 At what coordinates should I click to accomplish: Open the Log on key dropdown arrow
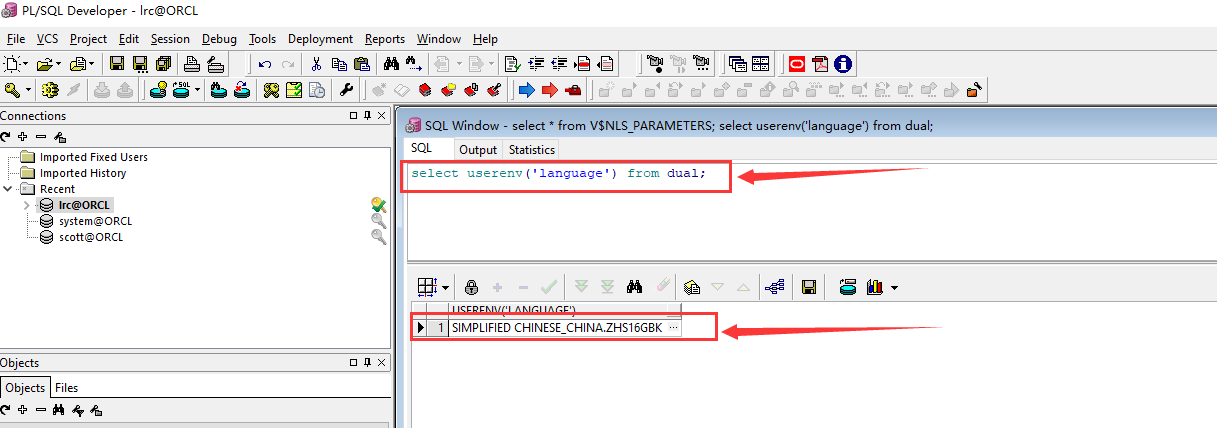tap(28, 90)
